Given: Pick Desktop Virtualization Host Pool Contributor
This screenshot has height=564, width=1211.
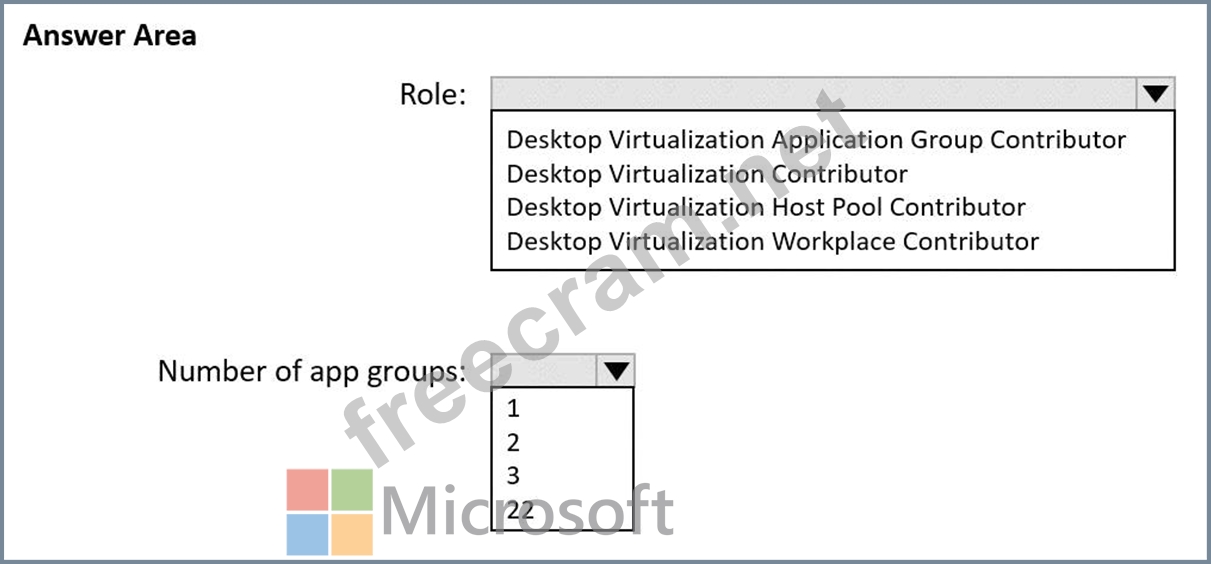Looking at the screenshot, I should coord(766,207).
